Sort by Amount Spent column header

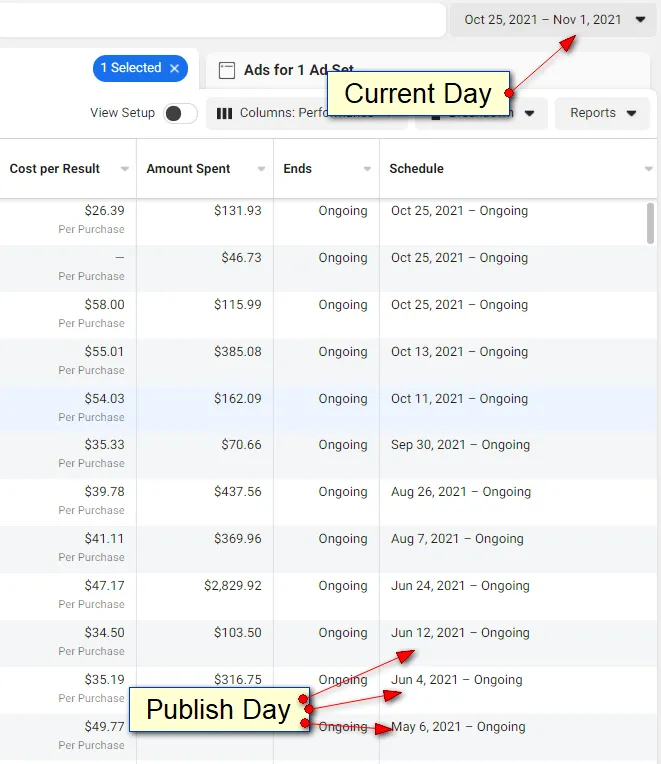tap(188, 169)
